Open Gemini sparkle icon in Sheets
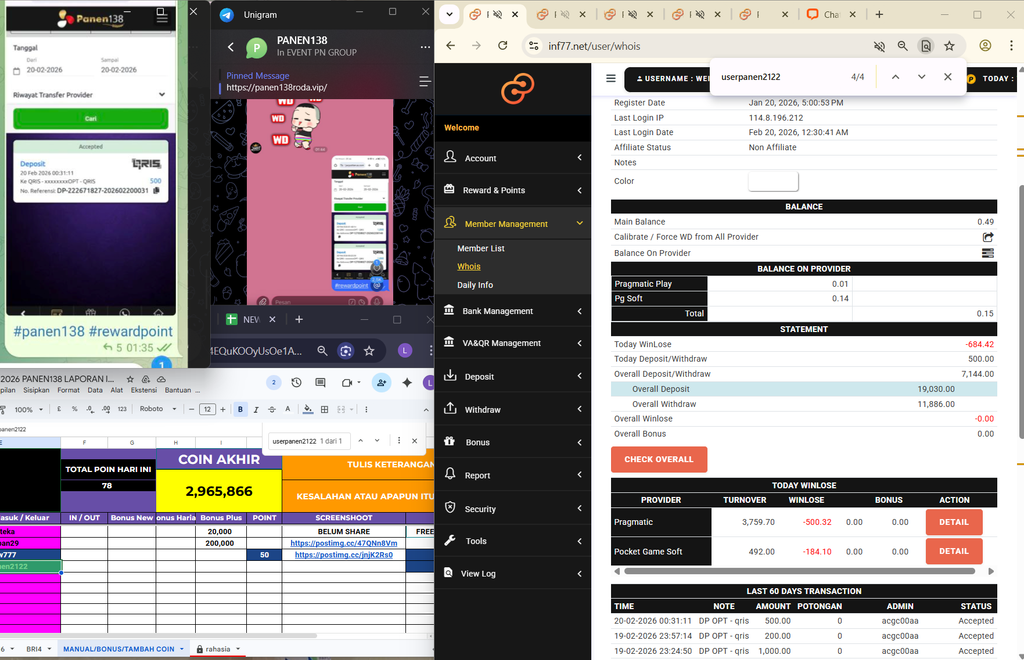 (407, 383)
